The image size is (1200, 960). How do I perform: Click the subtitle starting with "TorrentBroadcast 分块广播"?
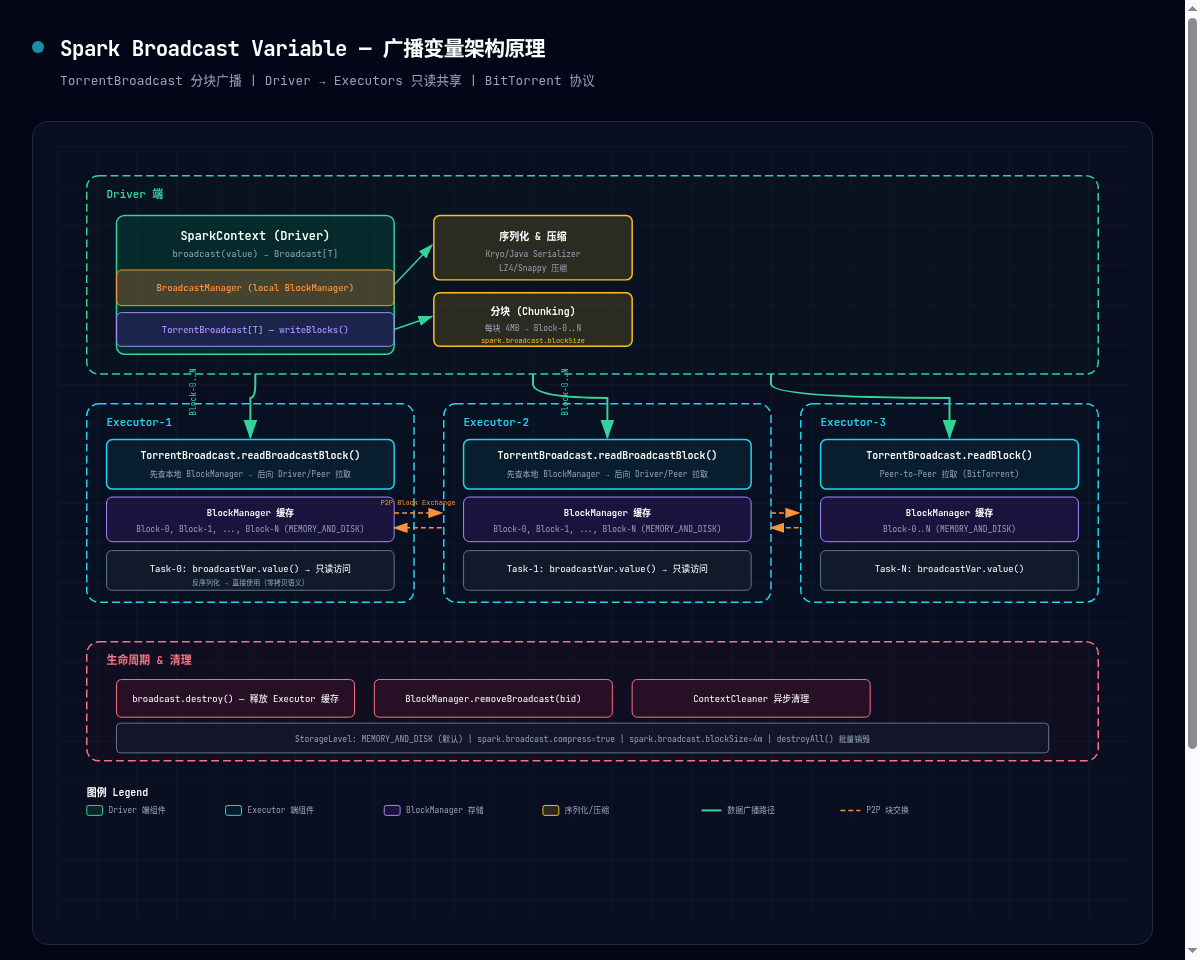tap(327, 81)
